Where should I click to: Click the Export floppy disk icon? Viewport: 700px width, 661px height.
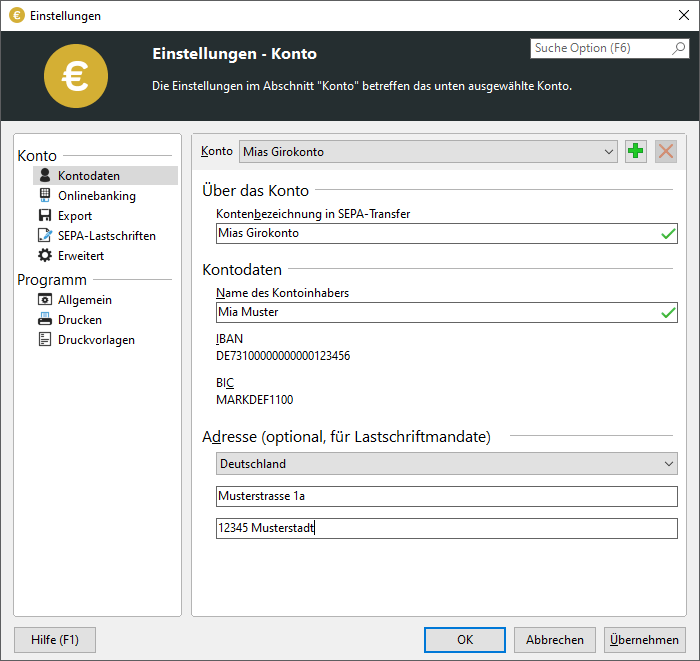click(45, 216)
